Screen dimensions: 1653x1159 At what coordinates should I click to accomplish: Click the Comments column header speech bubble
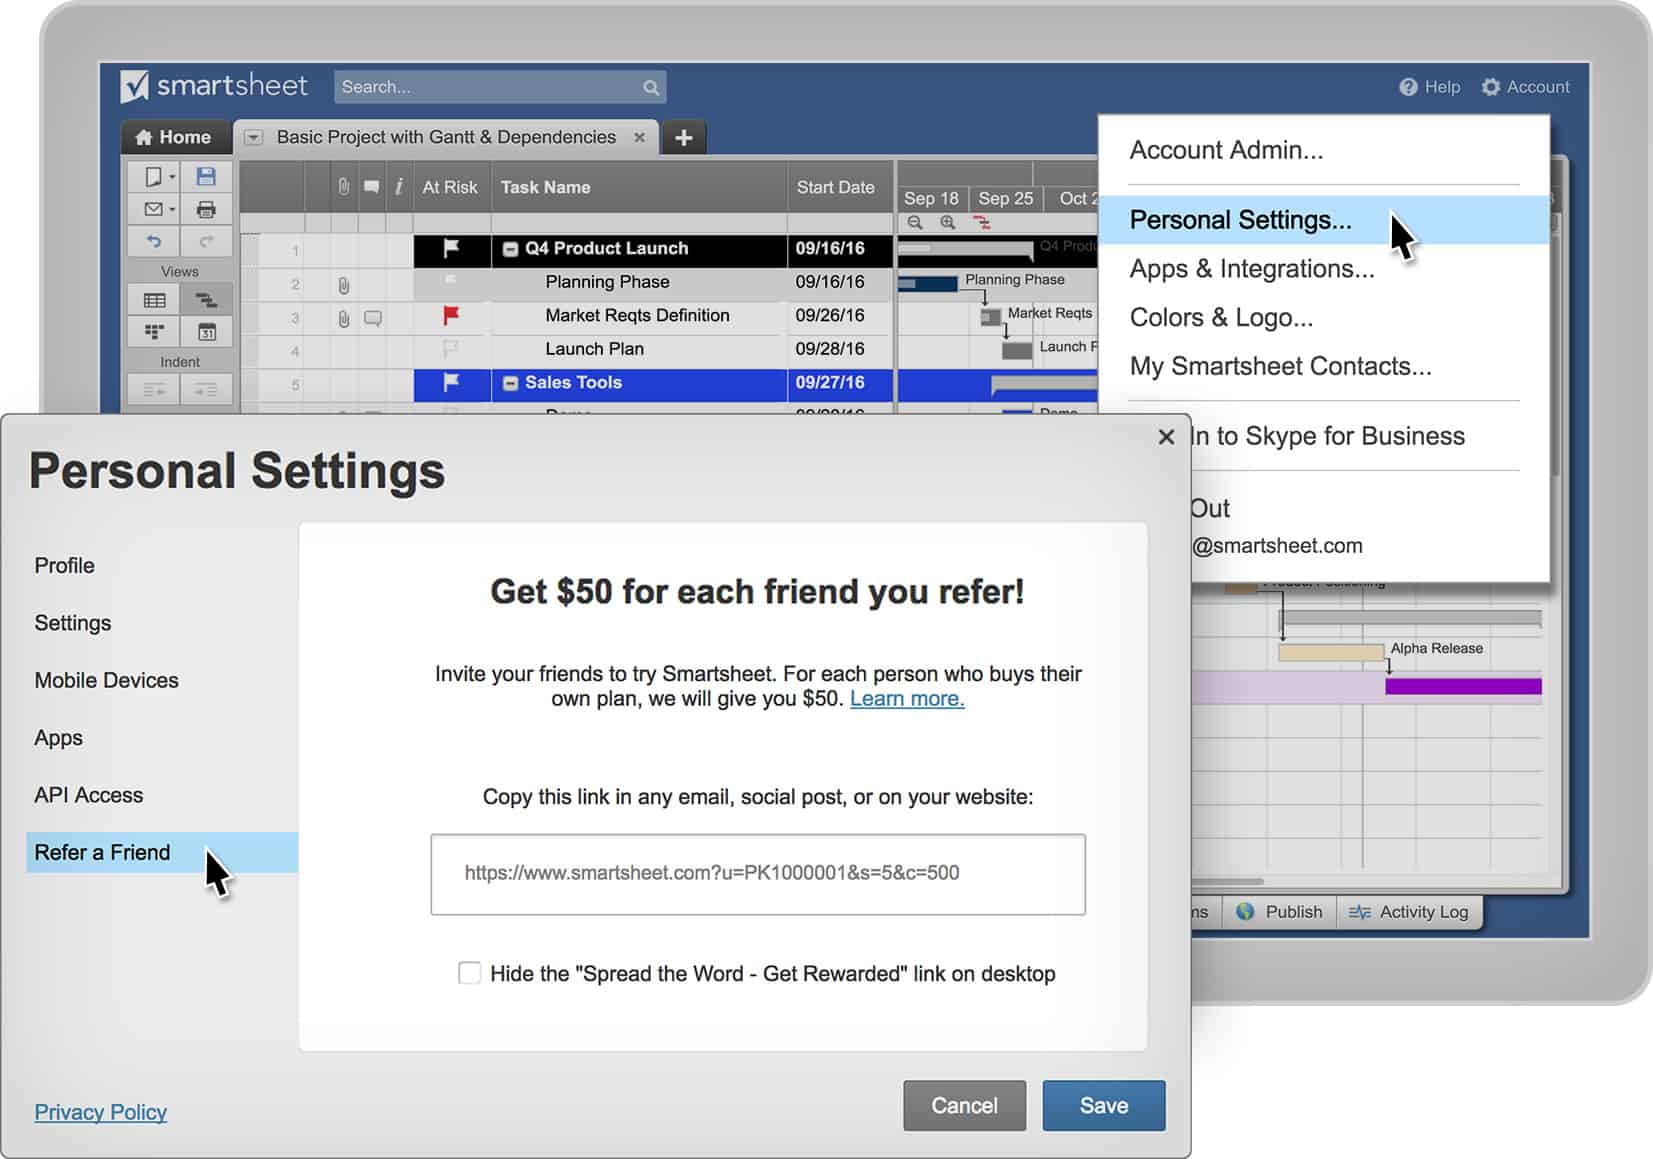tap(371, 187)
